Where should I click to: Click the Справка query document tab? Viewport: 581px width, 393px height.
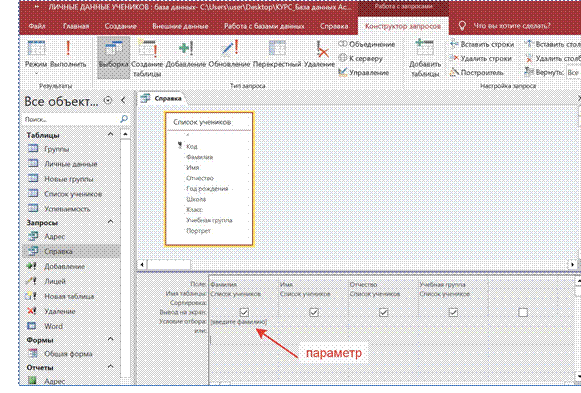coord(162,98)
